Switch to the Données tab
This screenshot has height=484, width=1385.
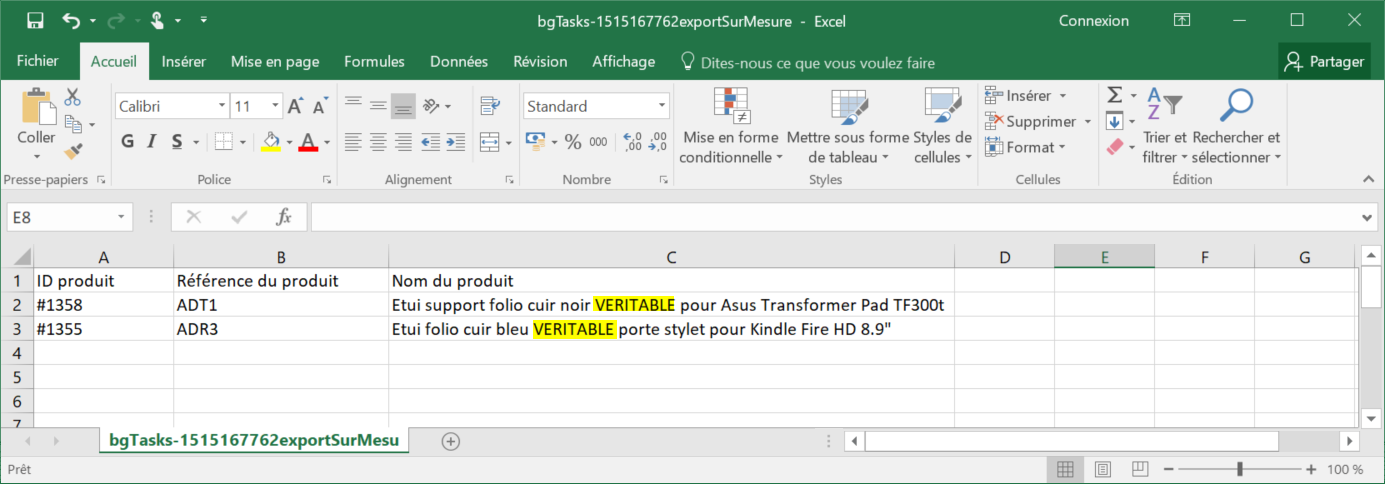(459, 61)
